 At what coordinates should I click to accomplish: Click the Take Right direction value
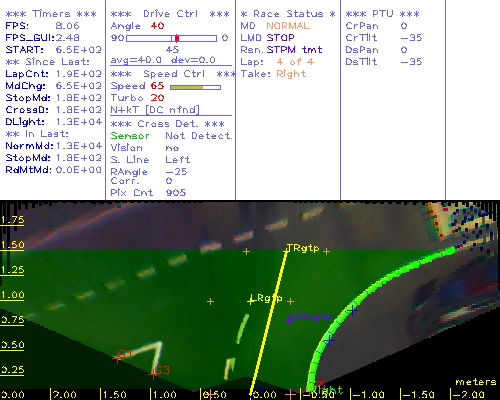coord(291,74)
